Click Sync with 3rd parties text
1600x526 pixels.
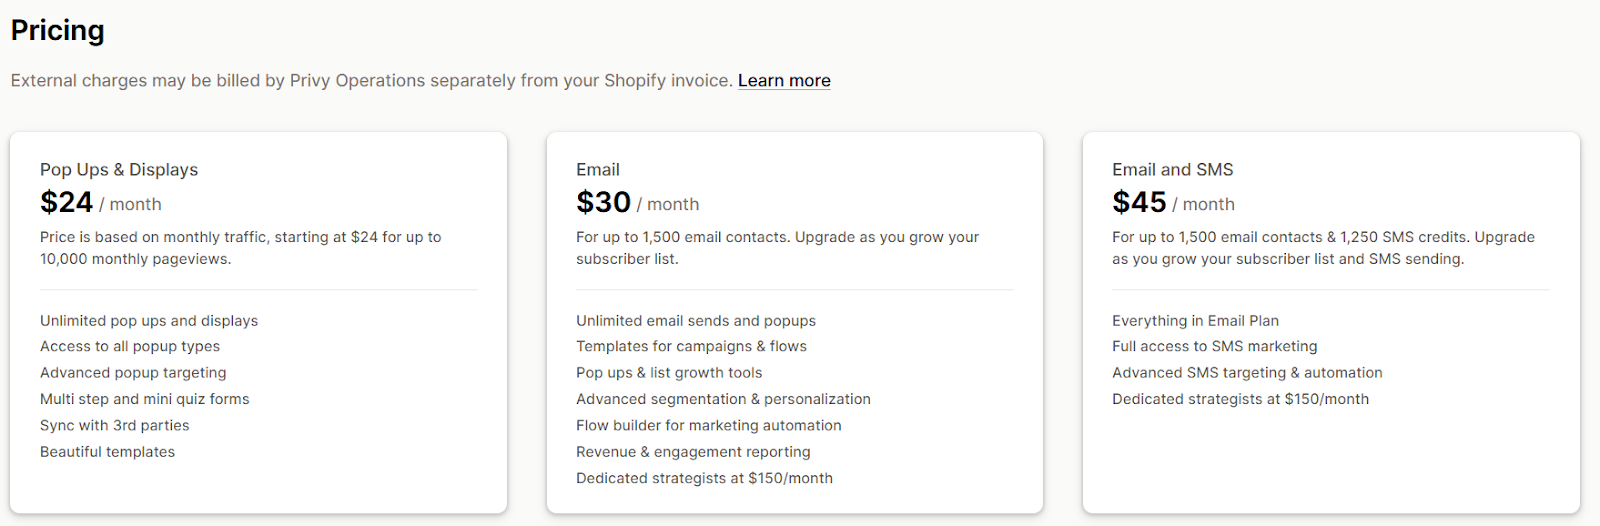tap(115, 426)
